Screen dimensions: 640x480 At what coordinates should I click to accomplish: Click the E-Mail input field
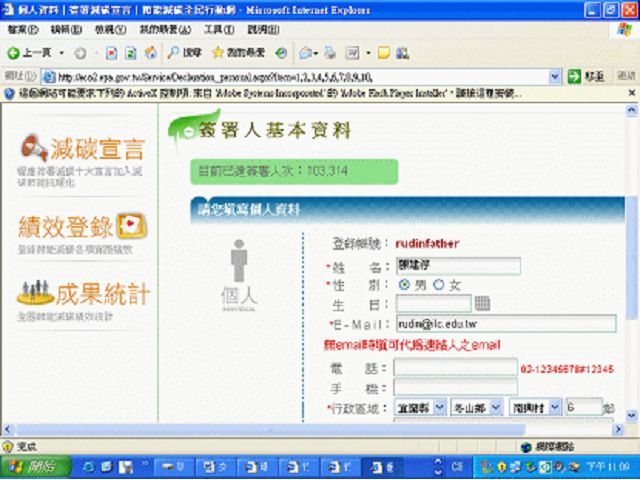point(504,323)
